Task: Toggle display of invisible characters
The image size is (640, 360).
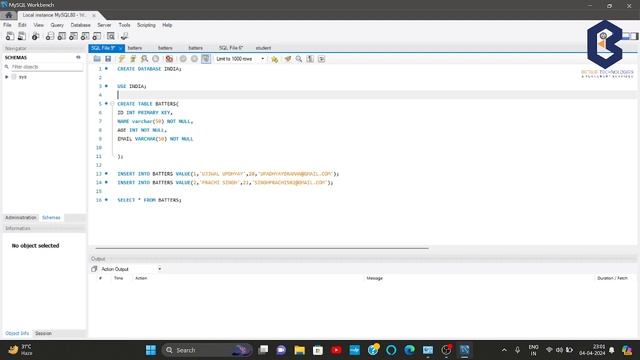Action: point(310,59)
